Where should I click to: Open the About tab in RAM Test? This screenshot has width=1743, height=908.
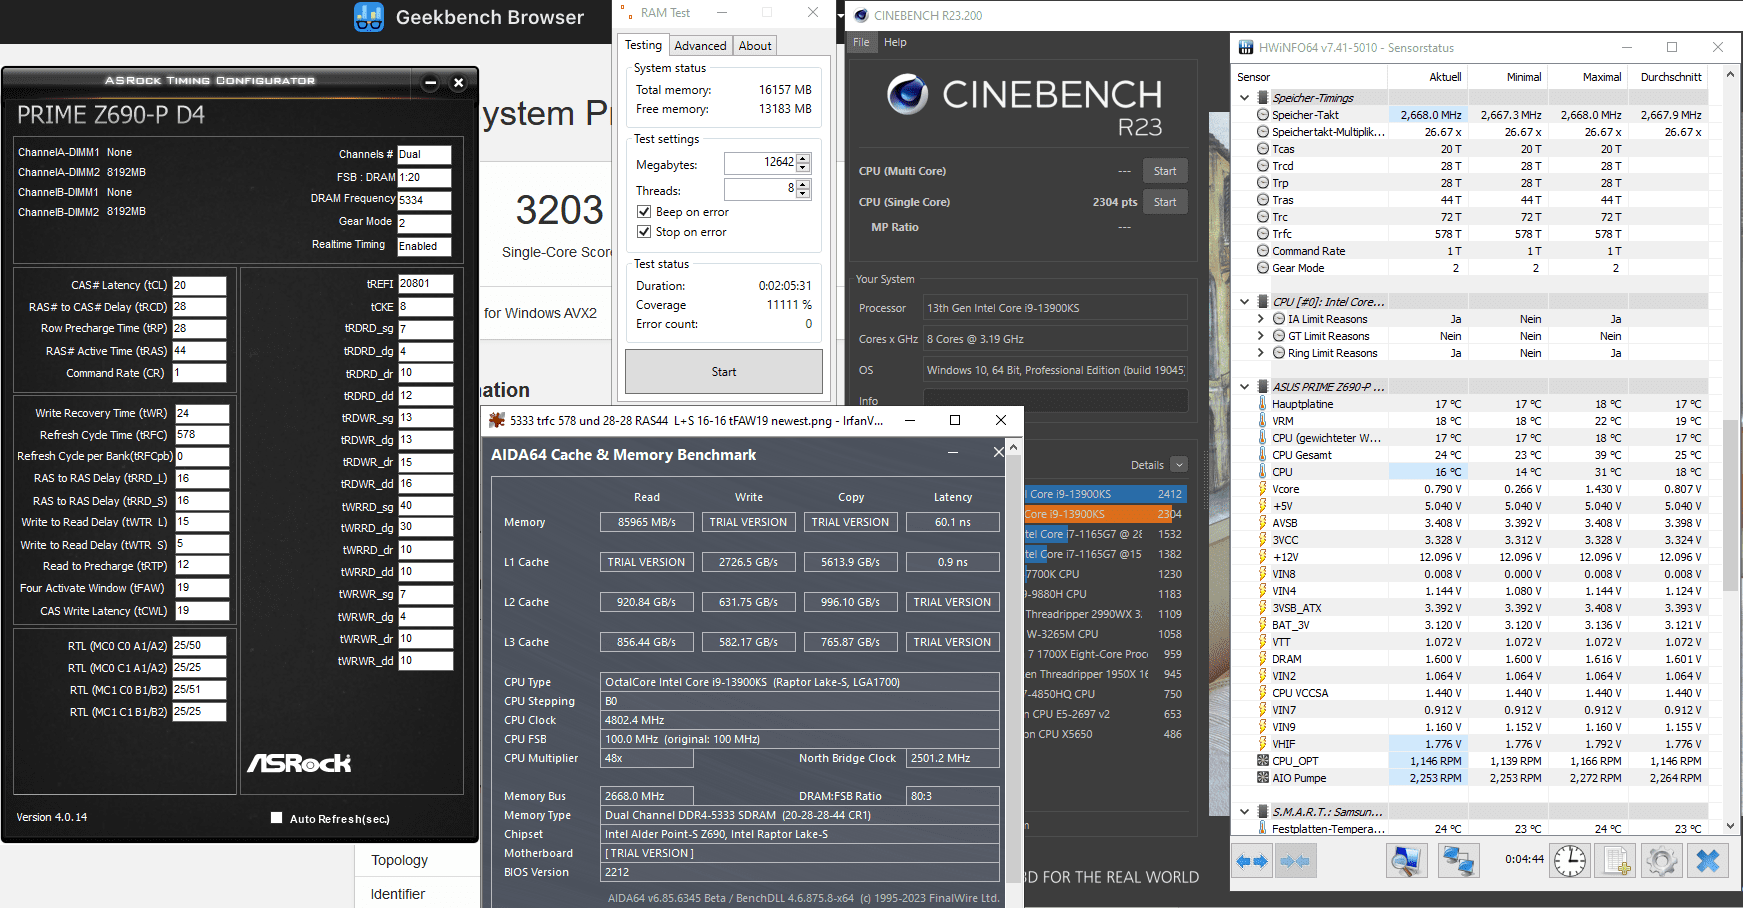pos(755,46)
